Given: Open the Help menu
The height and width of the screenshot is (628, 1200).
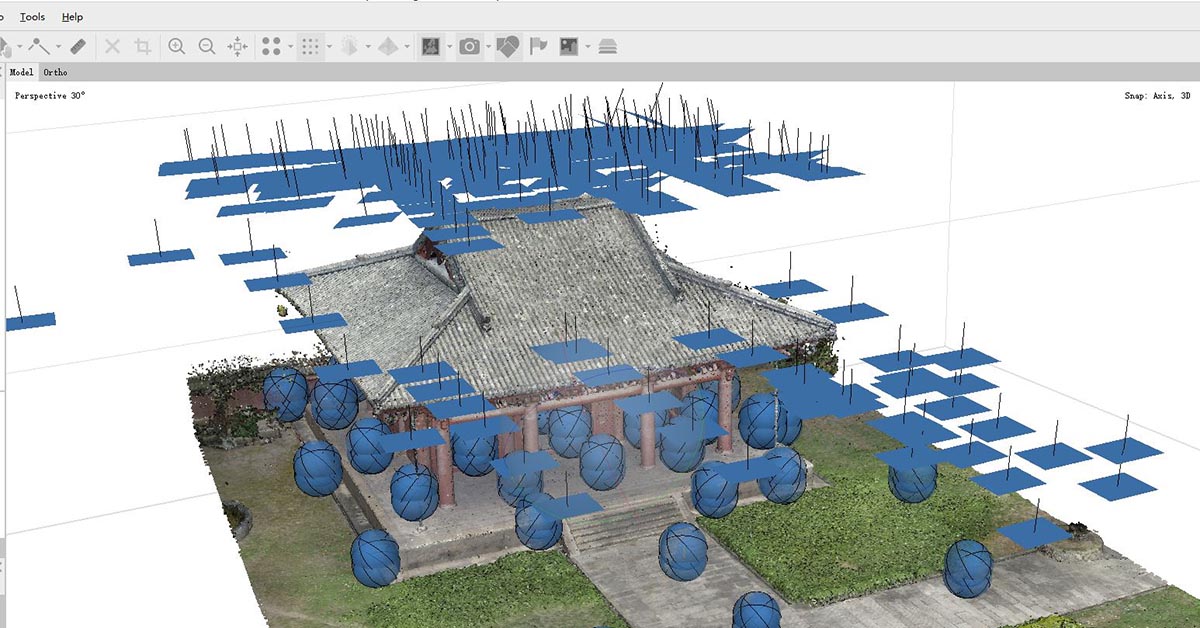Looking at the screenshot, I should (x=71, y=17).
